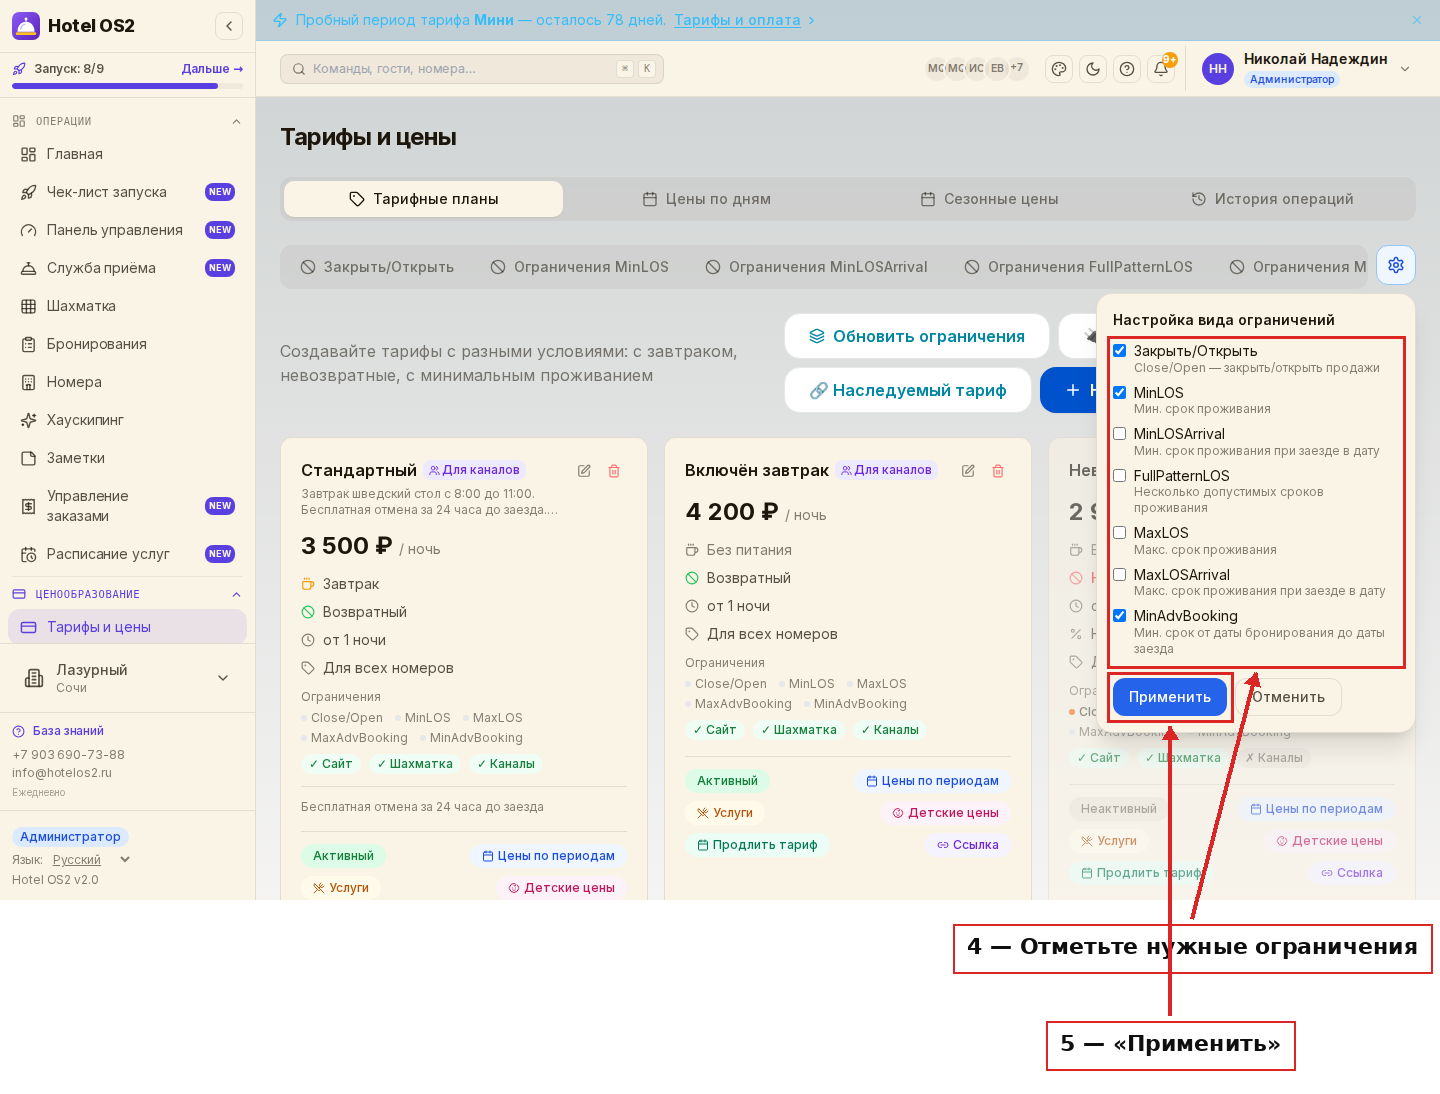Expand the Лазурный hotel selector
This screenshot has width=1440, height=1094.
[x=127, y=678]
